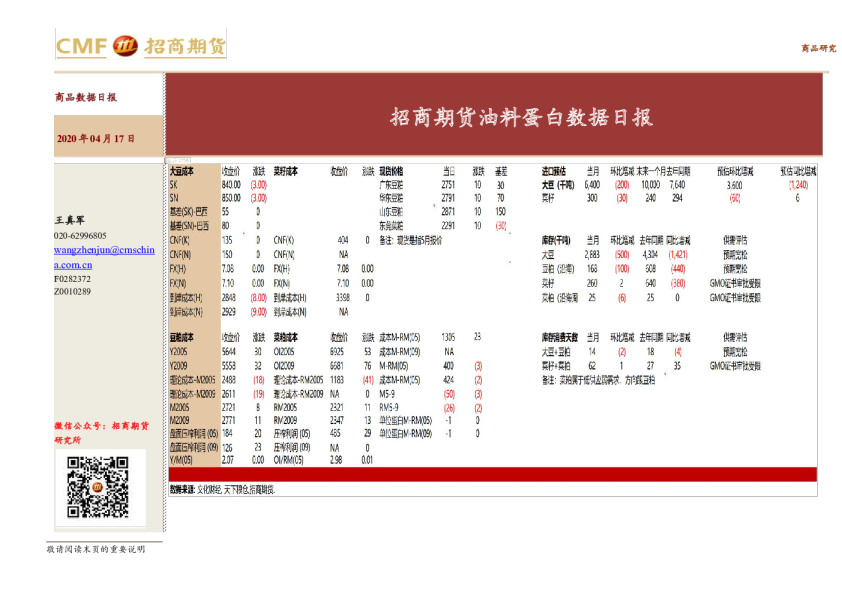Expand the 库存消费天数 section
Viewport: 842px width, 595px height.
(x=560, y=336)
